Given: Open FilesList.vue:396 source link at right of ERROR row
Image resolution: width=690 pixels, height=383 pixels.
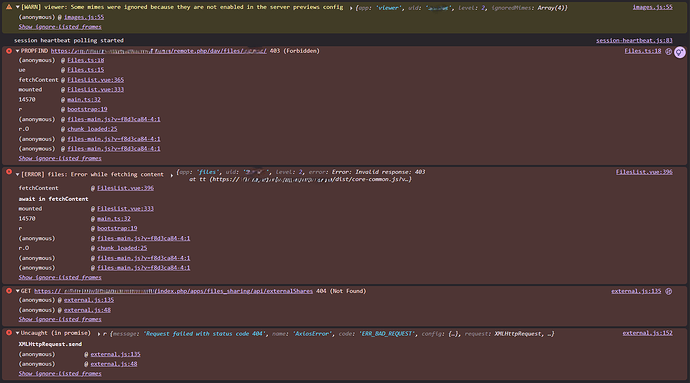Looking at the screenshot, I should click(x=644, y=172).
